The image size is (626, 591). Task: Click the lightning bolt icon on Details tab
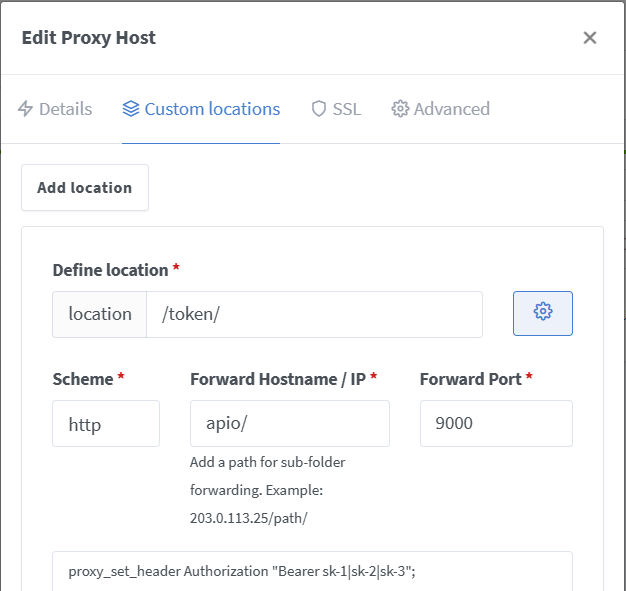pyautogui.click(x=26, y=109)
